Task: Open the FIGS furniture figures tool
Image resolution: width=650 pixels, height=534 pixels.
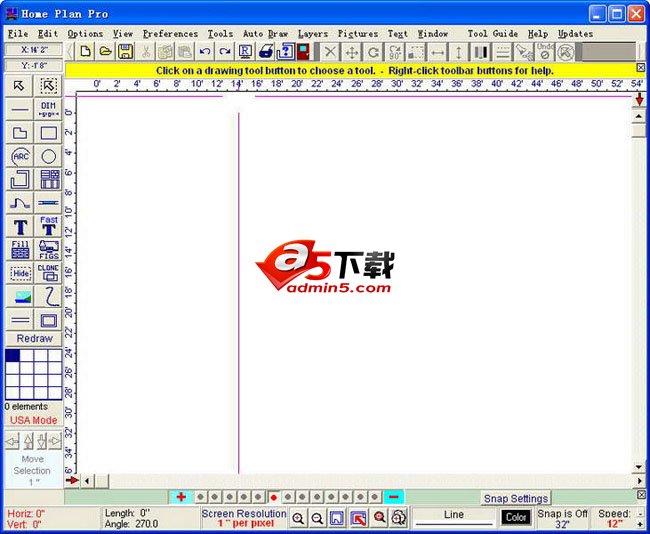Action: 49,250
